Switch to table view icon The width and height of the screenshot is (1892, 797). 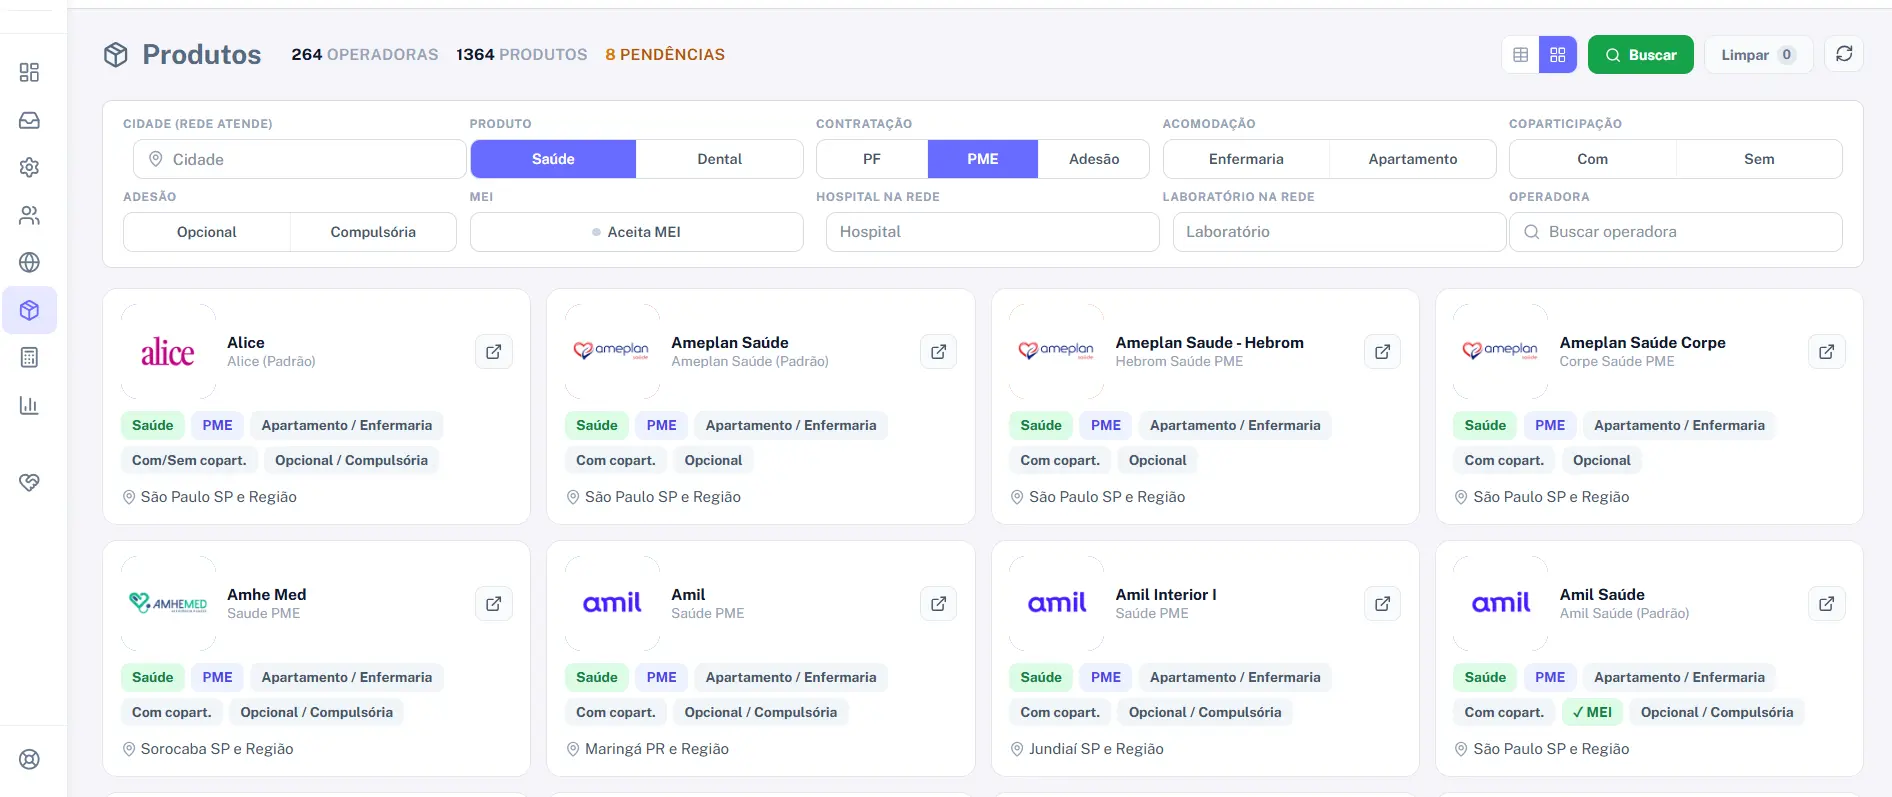tap(1520, 55)
